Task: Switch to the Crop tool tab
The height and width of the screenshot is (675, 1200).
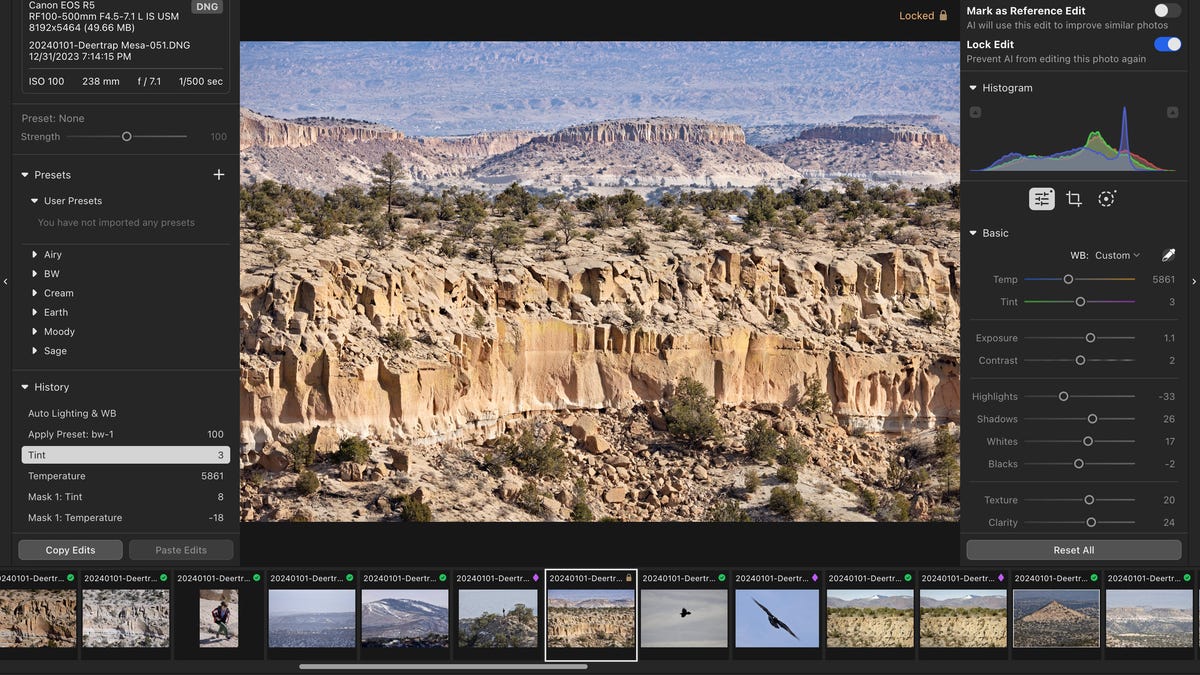Action: point(1073,198)
